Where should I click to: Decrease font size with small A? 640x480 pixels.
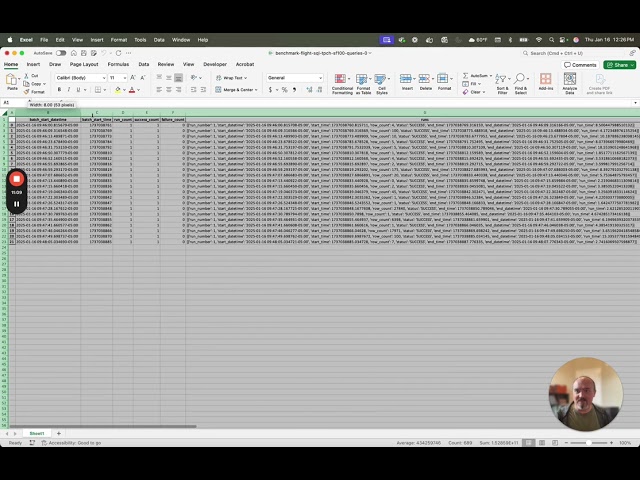point(142,78)
